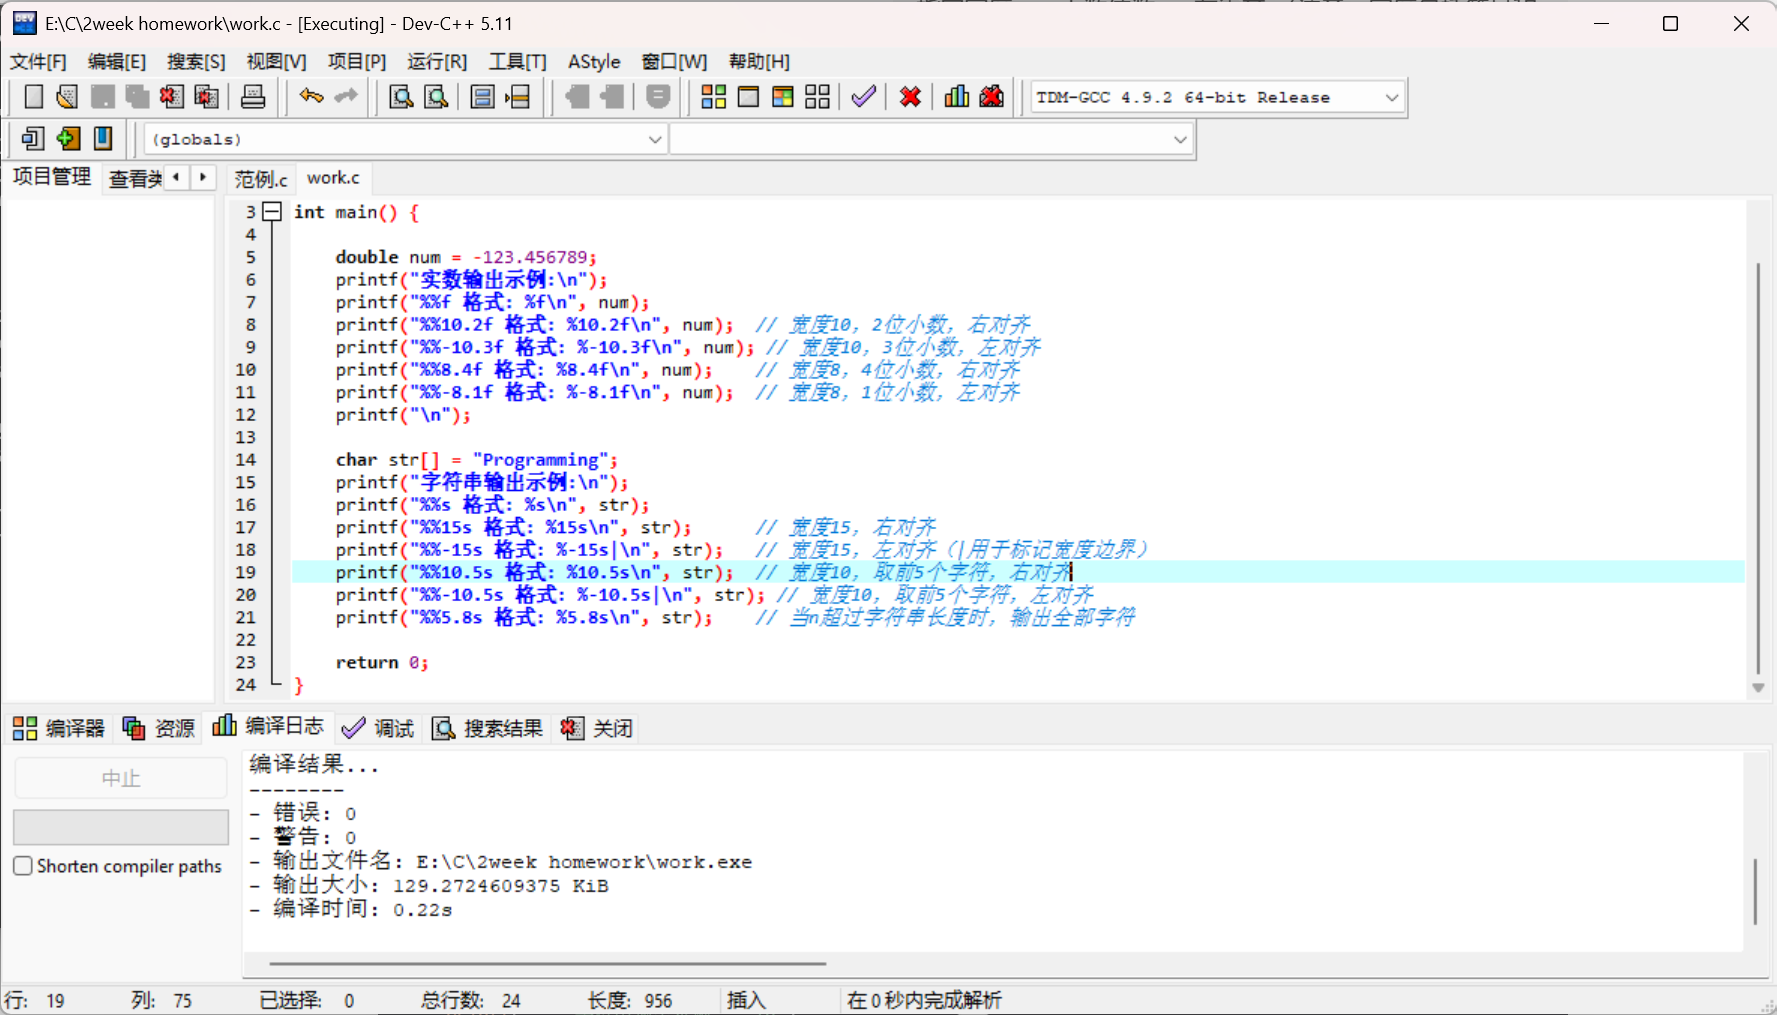Print the file with the printer icon
Viewport: 1777px width, 1015px height.
[x=253, y=97]
